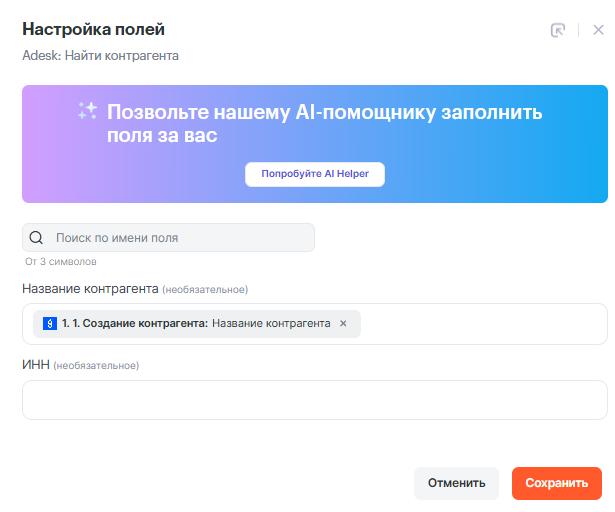615x512 pixels.
Task: Click the Название контрагента field label
Action: tap(90, 289)
